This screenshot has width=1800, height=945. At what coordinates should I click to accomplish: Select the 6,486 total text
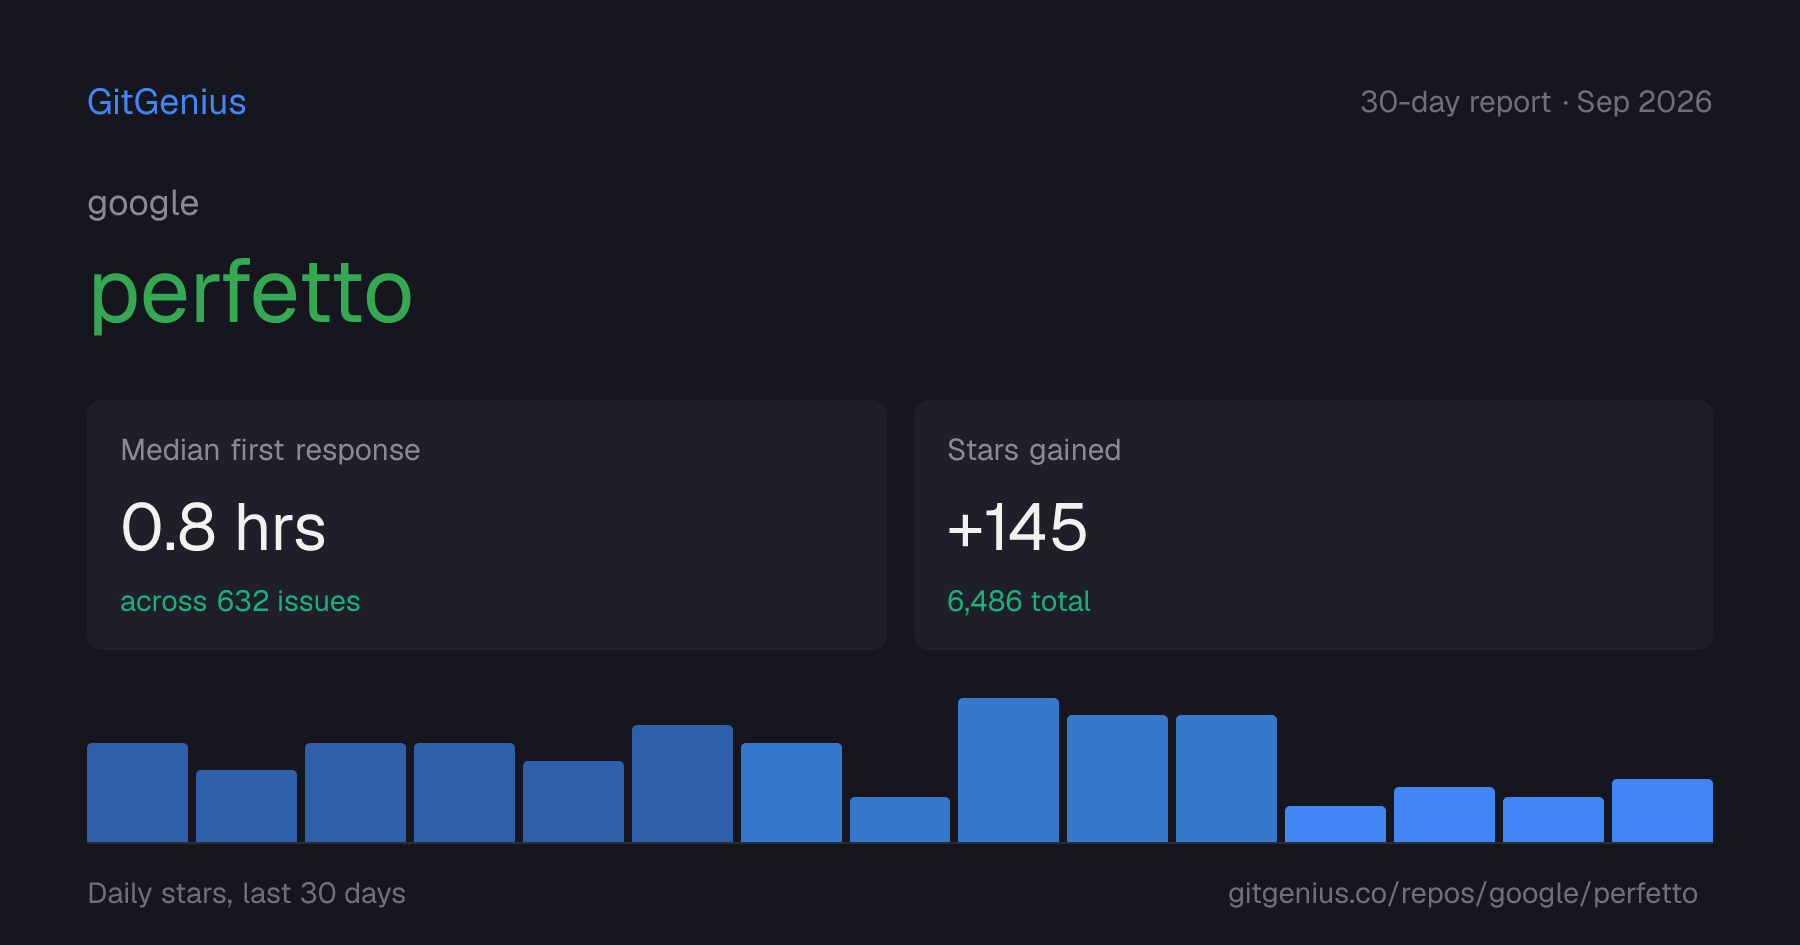pos(1018,601)
